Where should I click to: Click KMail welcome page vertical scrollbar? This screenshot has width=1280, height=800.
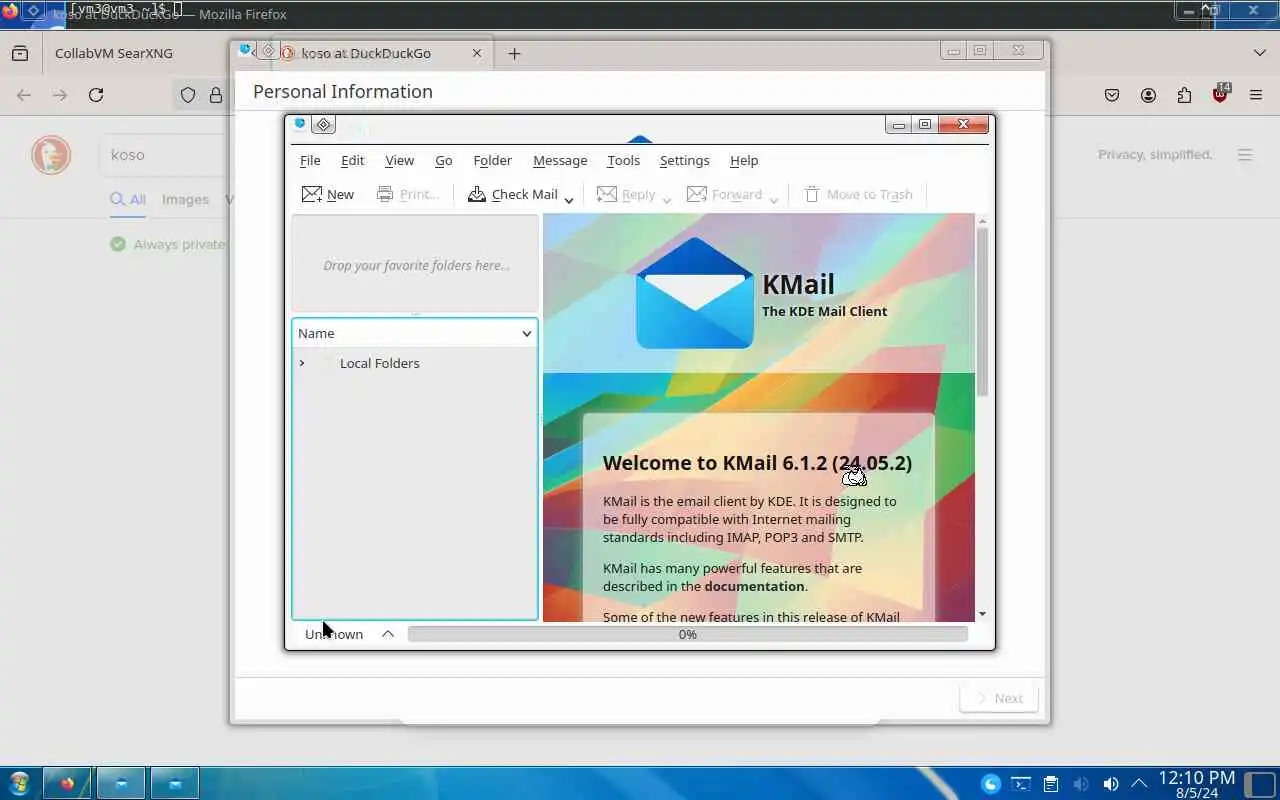pyautogui.click(x=982, y=311)
